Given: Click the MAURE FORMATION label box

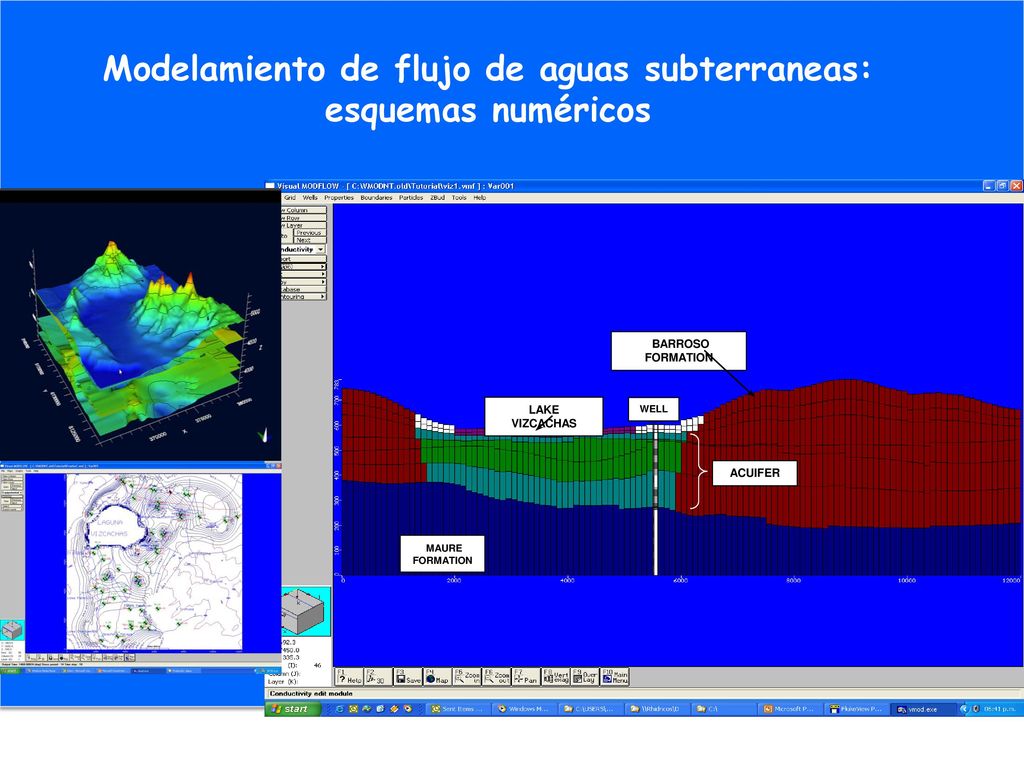Looking at the screenshot, I should (443, 554).
